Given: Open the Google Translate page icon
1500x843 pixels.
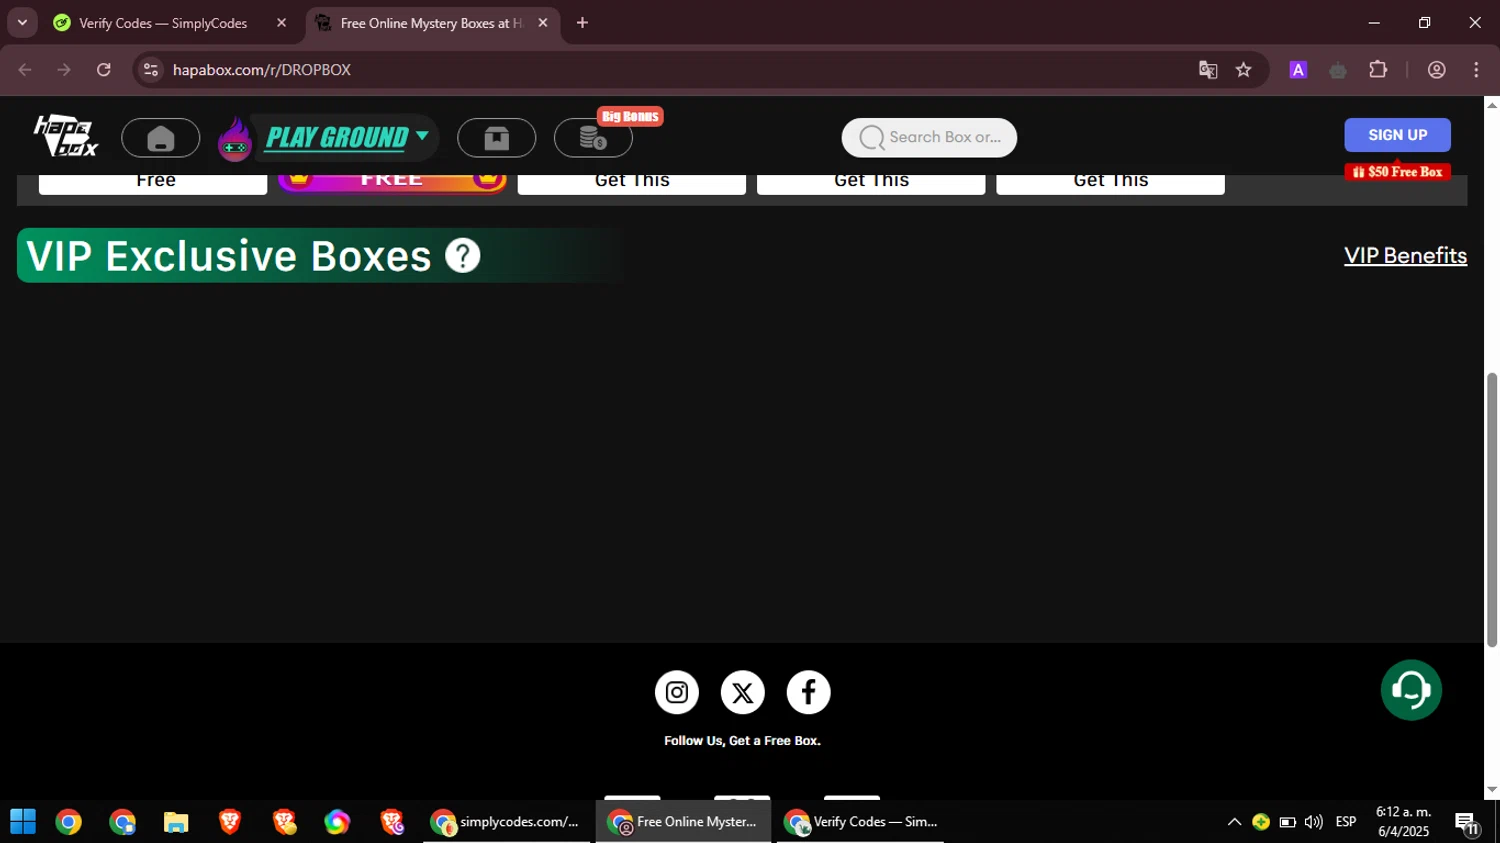Looking at the screenshot, I should [1208, 70].
